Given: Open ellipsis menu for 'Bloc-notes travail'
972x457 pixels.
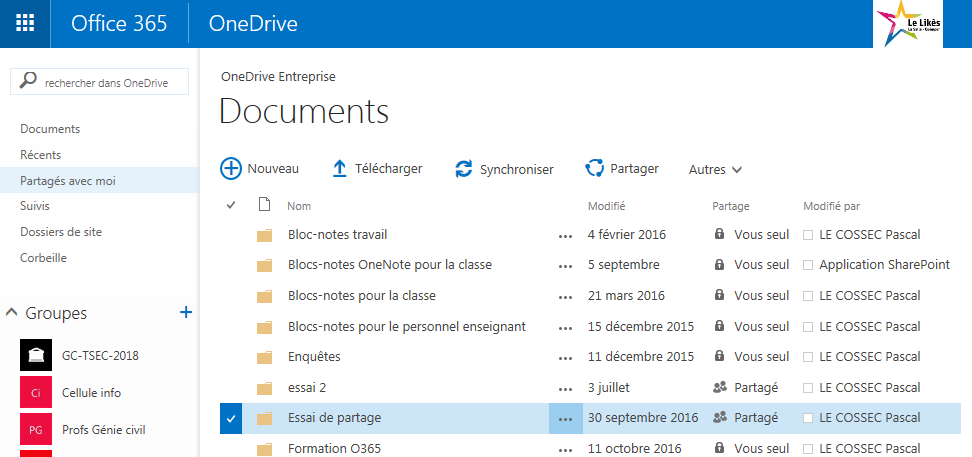Looking at the screenshot, I should (565, 236).
